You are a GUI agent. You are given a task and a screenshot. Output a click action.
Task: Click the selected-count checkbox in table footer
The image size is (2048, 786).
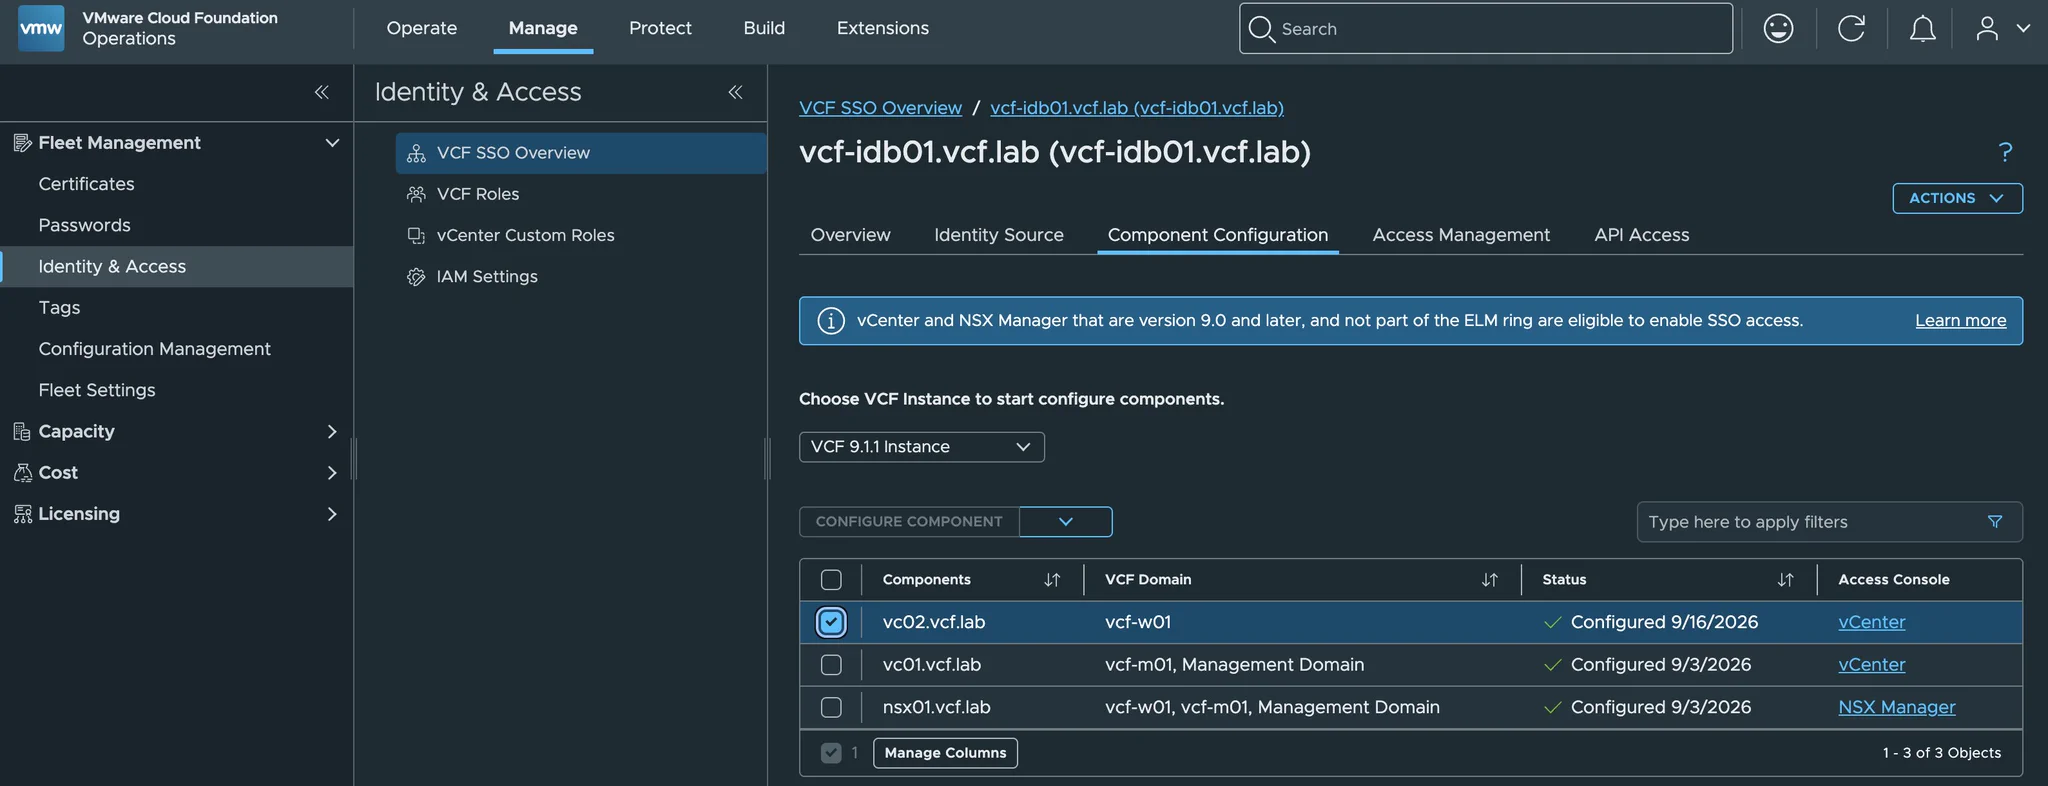[831, 753]
